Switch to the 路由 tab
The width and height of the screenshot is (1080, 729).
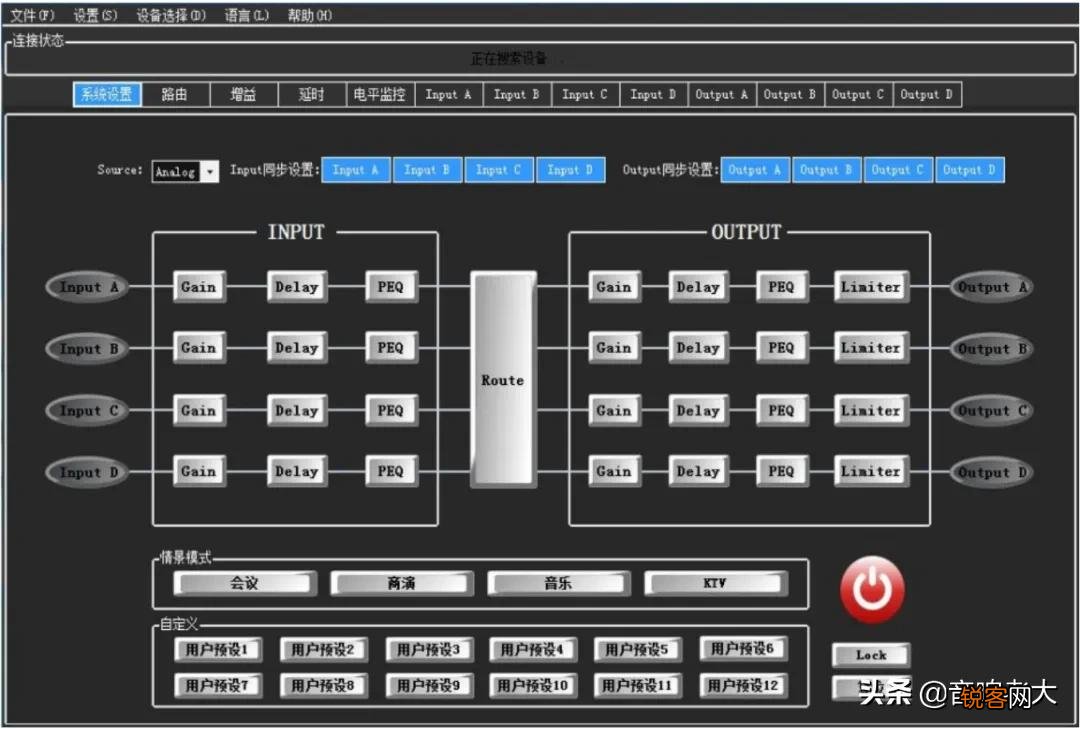[175, 95]
